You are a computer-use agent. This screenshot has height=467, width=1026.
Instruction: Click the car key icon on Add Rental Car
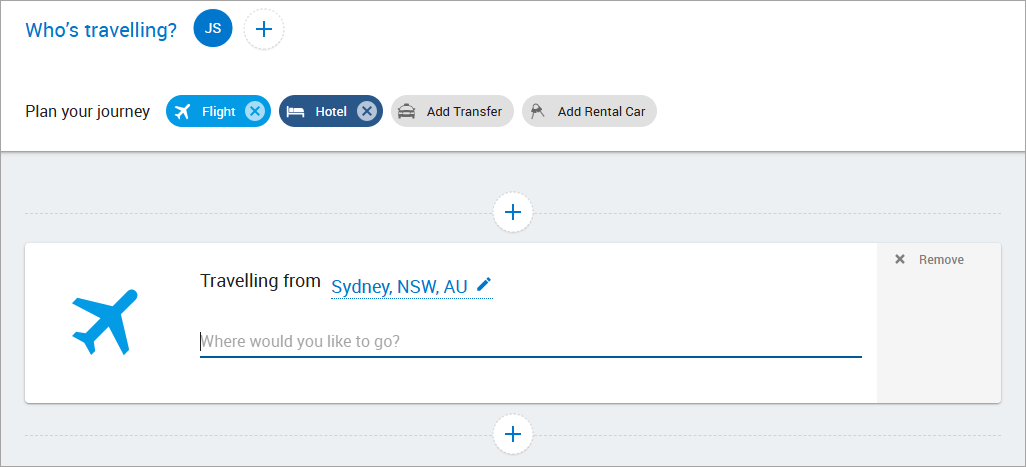click(538, 112)
